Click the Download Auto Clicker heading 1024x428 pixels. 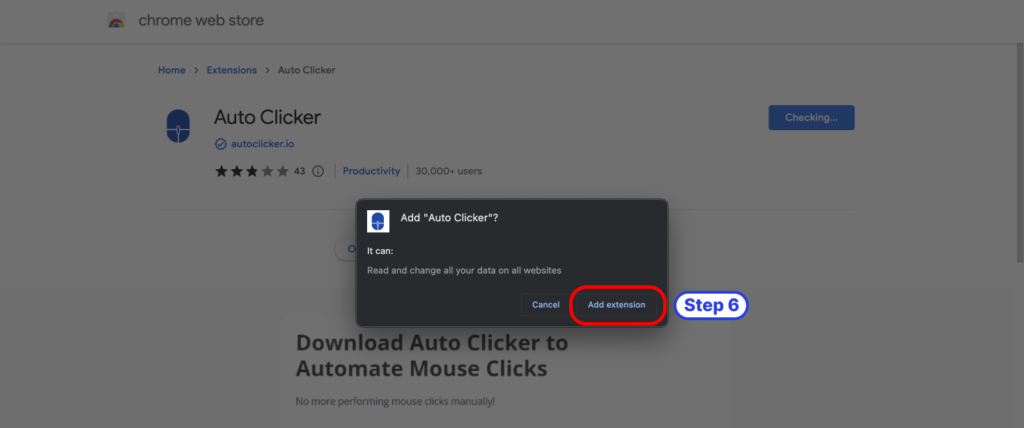[x=431, y=355]
